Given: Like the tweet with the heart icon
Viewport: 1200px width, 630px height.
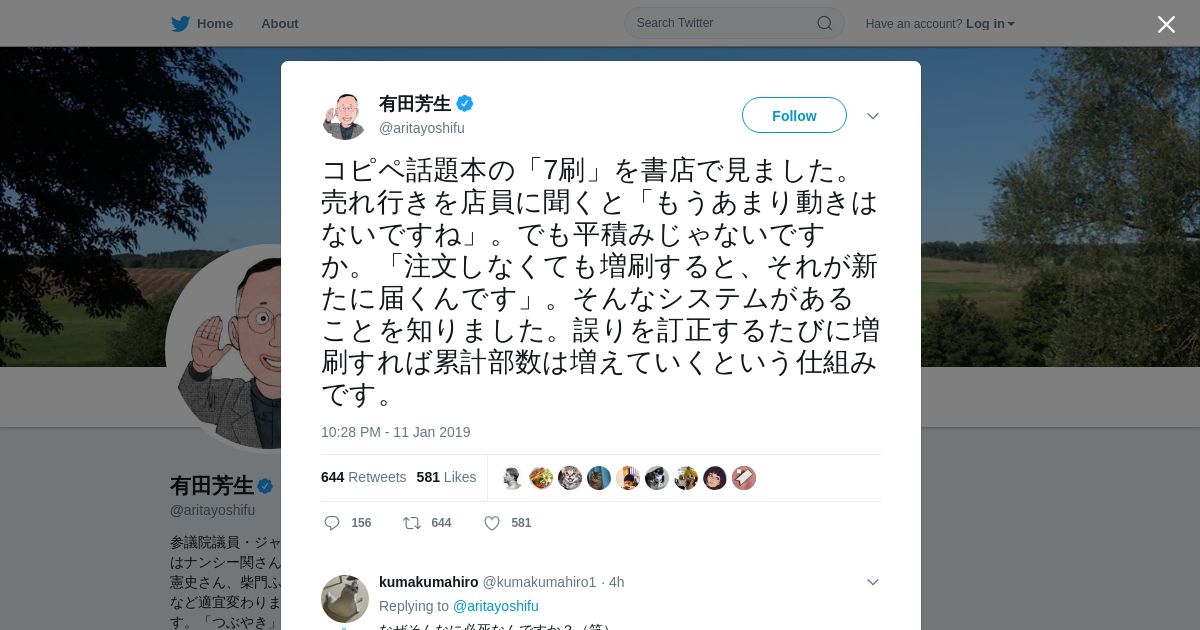Looking at the screenshot, I should 492,523.
